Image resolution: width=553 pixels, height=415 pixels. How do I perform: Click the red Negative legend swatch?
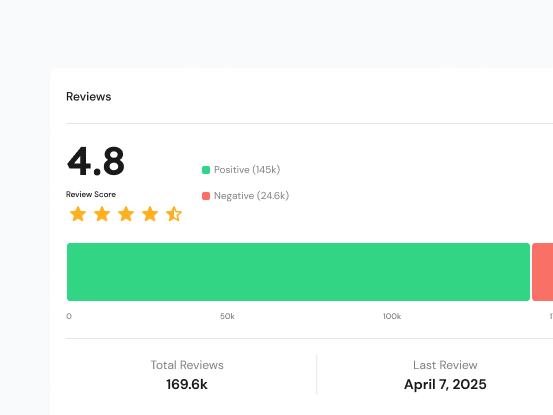click(206, 196)
